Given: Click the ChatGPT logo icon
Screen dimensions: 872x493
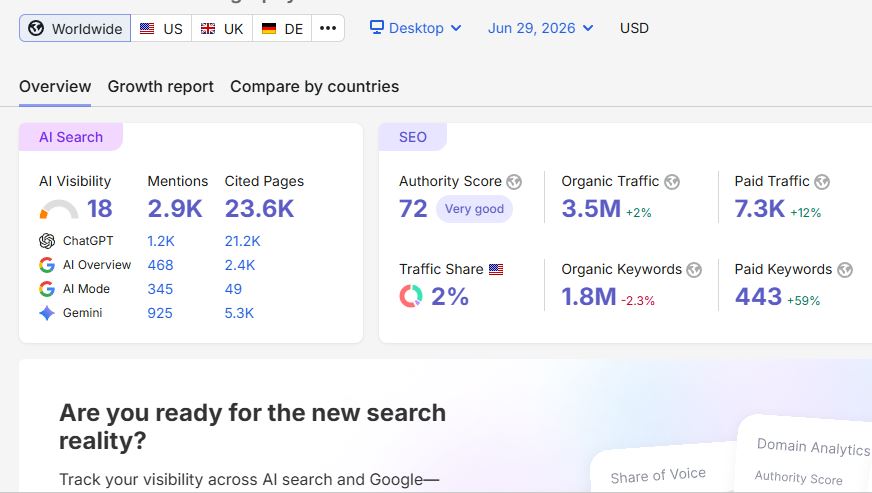Looking at the screenshot, I should 47,241.
